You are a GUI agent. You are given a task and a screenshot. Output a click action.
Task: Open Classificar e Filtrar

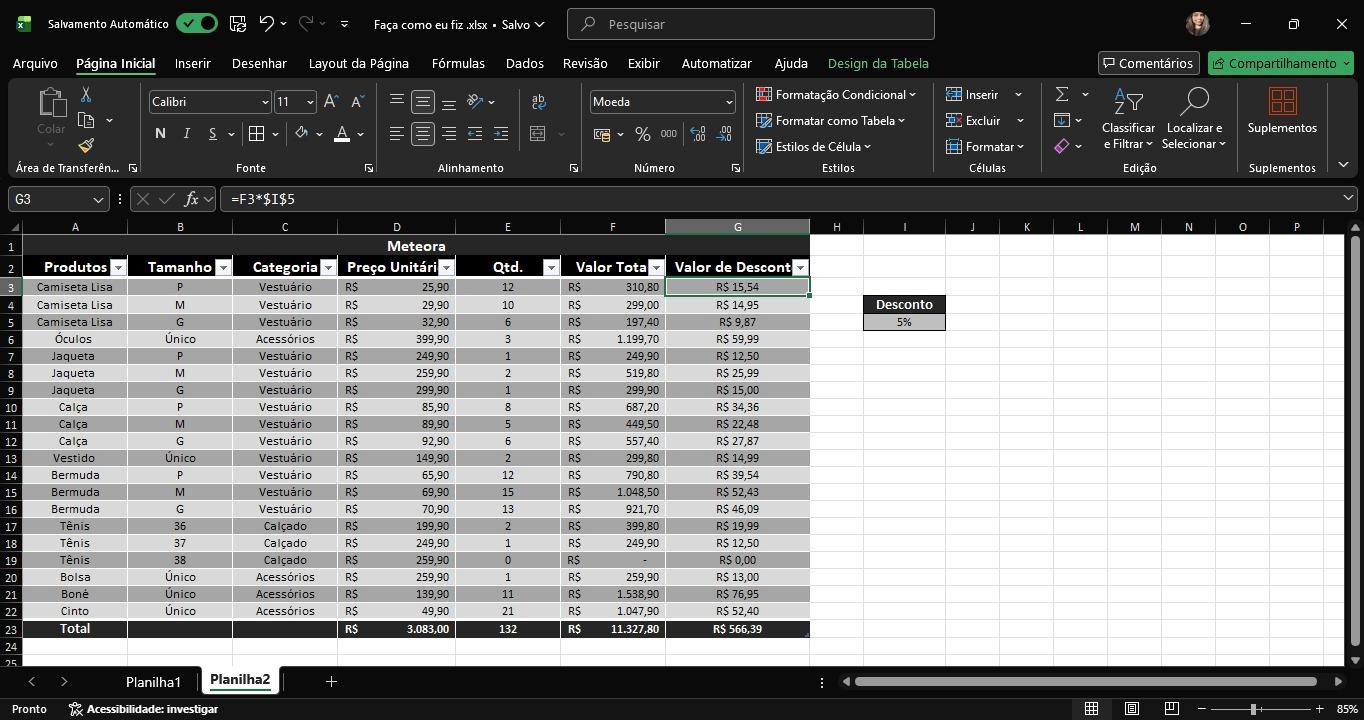click(1128, 118)
